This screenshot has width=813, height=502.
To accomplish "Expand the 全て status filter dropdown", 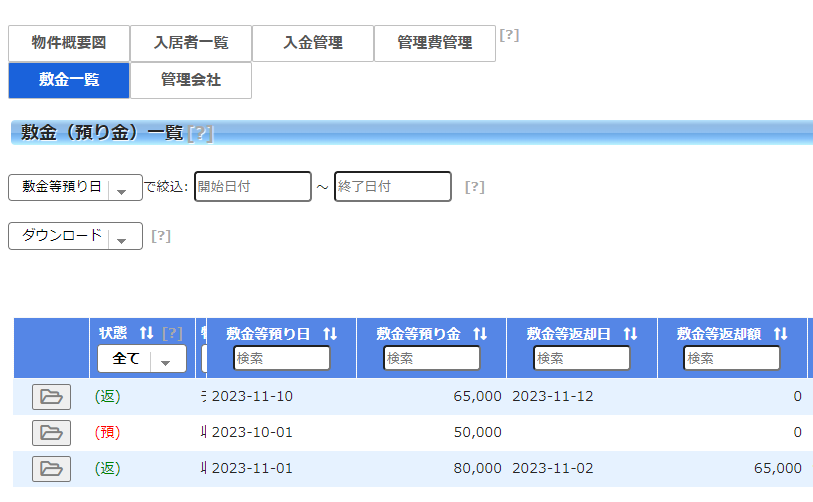I will coord(142,359).
